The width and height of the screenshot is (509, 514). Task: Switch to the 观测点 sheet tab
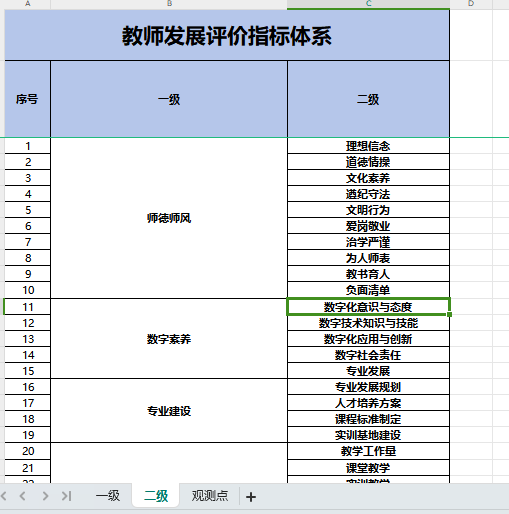click(210, 496)
